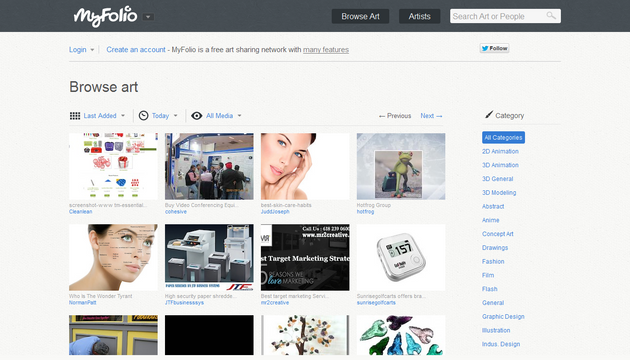The width and height of the screenshot is (630, 360).
Task: Select the 2D Animation category
Action: tap(500, 151)
